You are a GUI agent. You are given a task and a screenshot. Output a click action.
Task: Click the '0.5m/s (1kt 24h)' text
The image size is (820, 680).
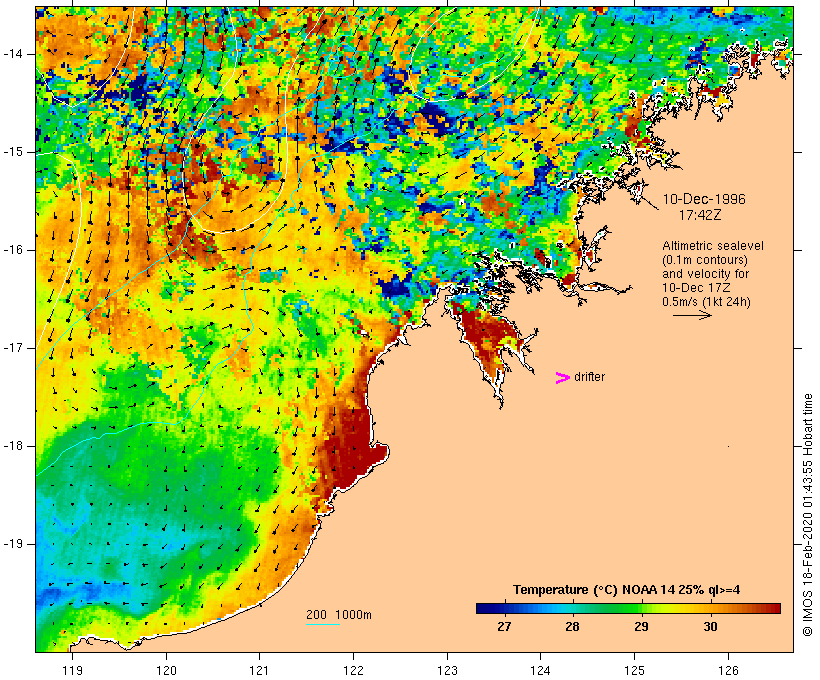(706, 302)
